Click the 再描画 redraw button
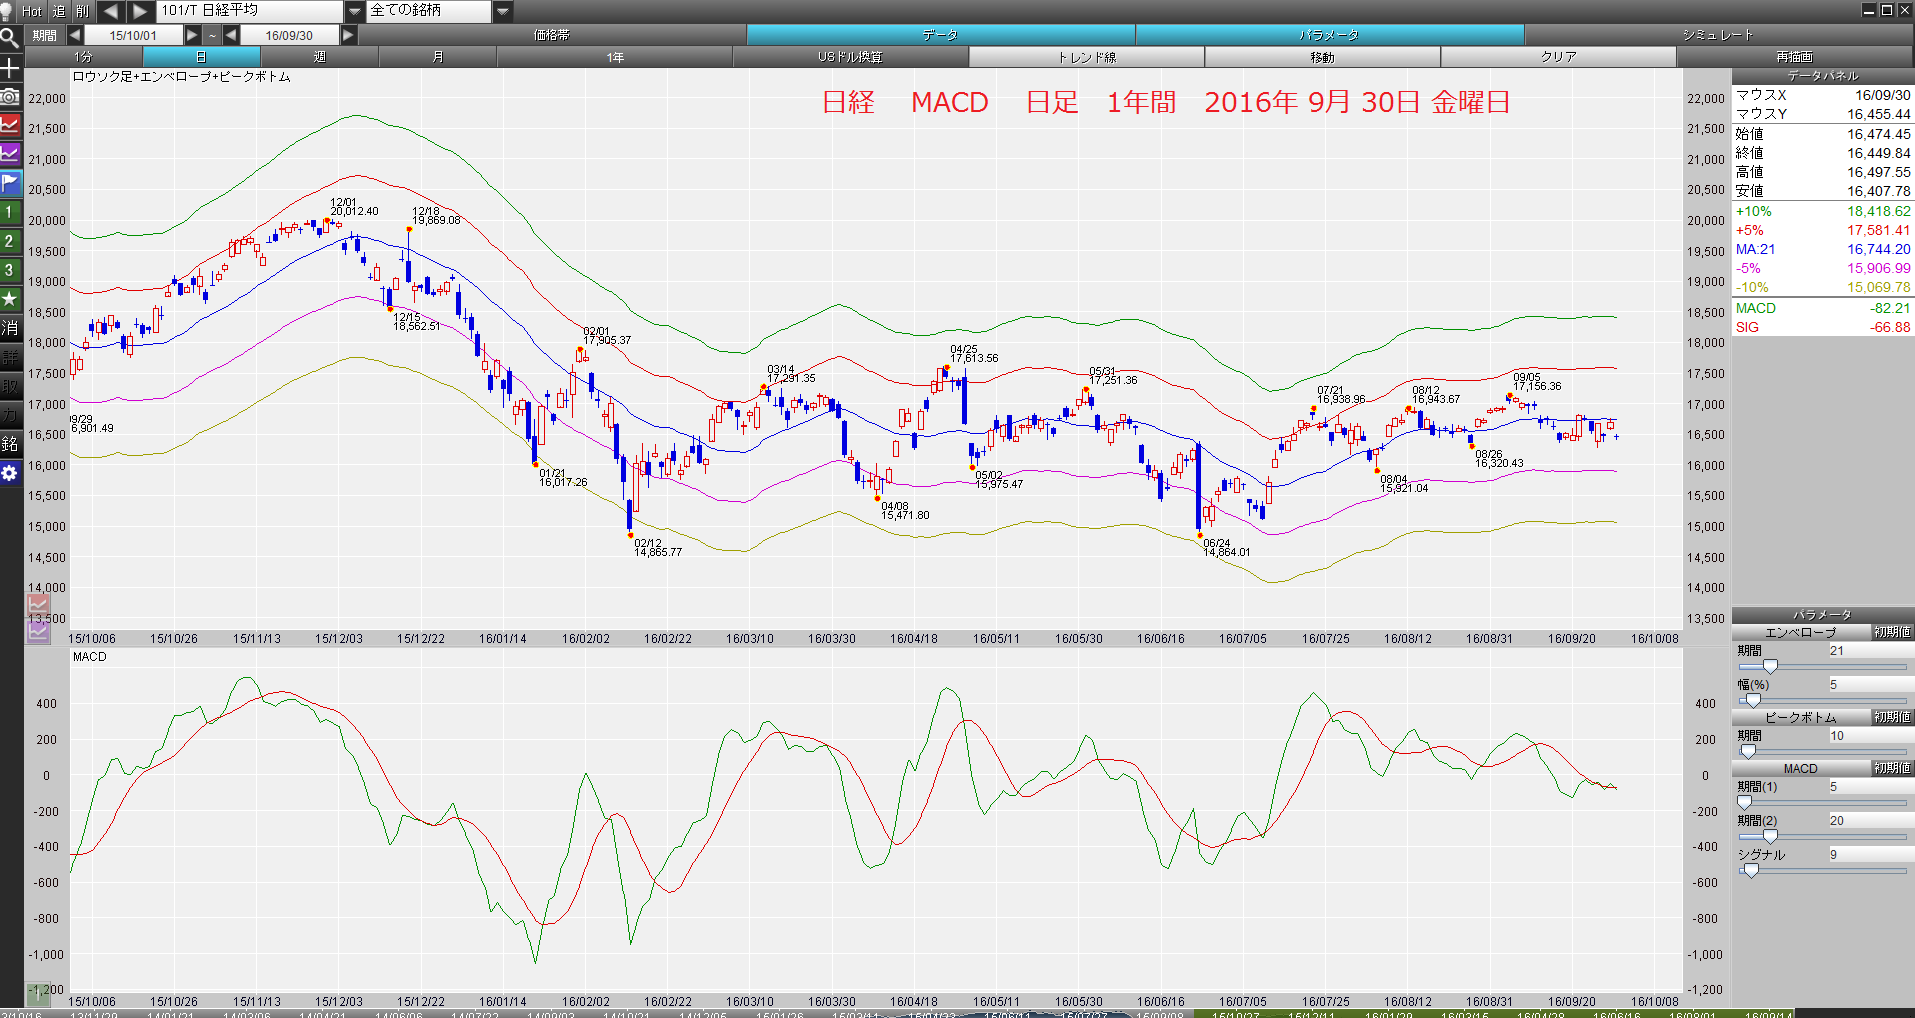The height and width of the screenshot is (1018, 1915). pyautogui.click(x=1795, y=57)
